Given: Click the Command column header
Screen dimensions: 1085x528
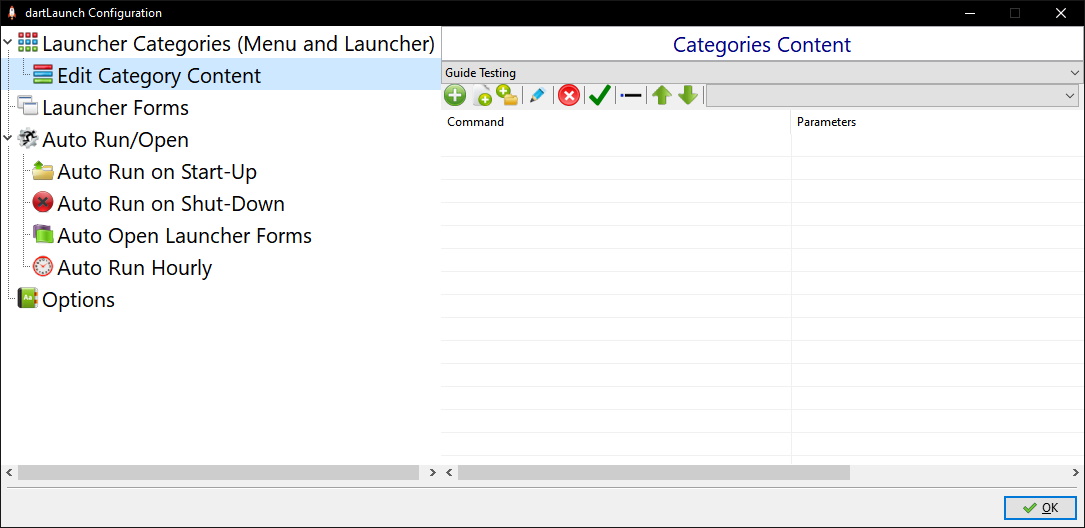Looking at the screenshot, I should [x=616, y=122].
